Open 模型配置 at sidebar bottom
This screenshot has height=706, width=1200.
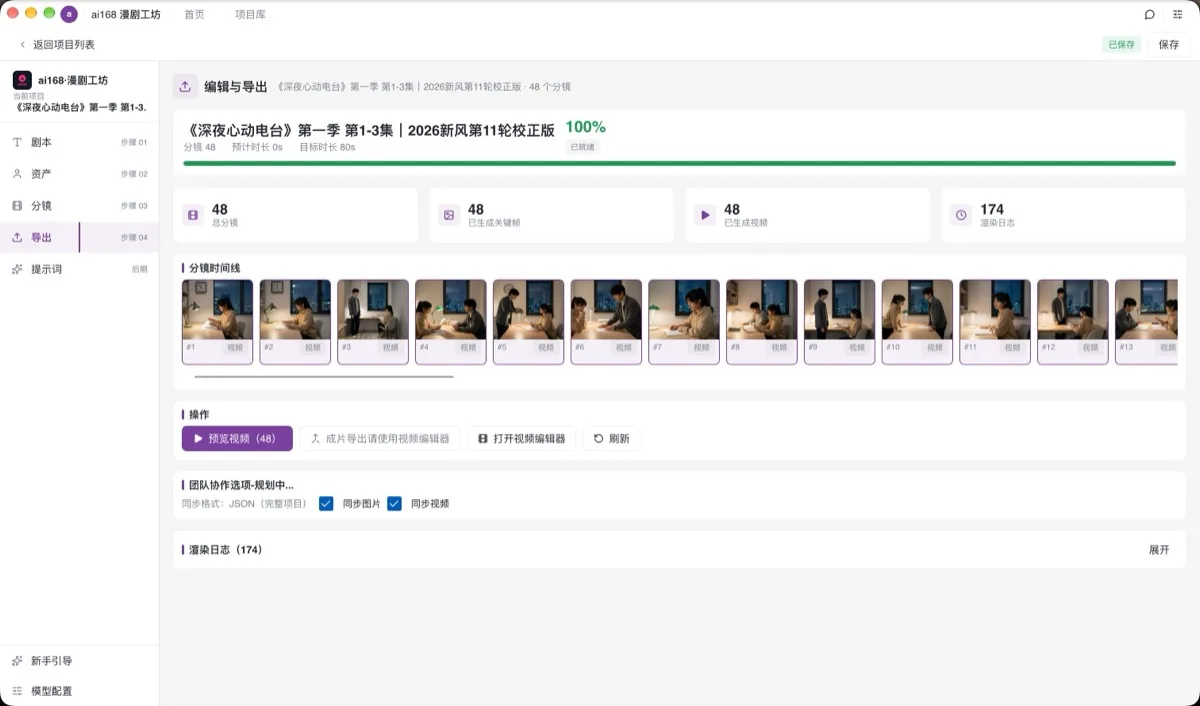pyautogui.click(x=79, y=691)
